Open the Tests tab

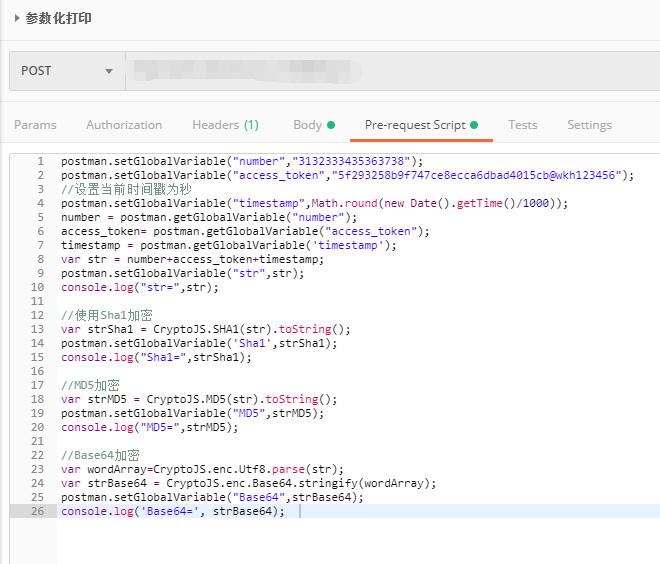coord(523,125)
